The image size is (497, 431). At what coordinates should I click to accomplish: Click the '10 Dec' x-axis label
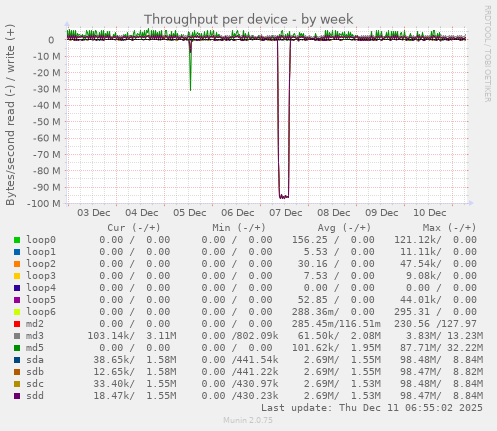[x=430, y=213]
